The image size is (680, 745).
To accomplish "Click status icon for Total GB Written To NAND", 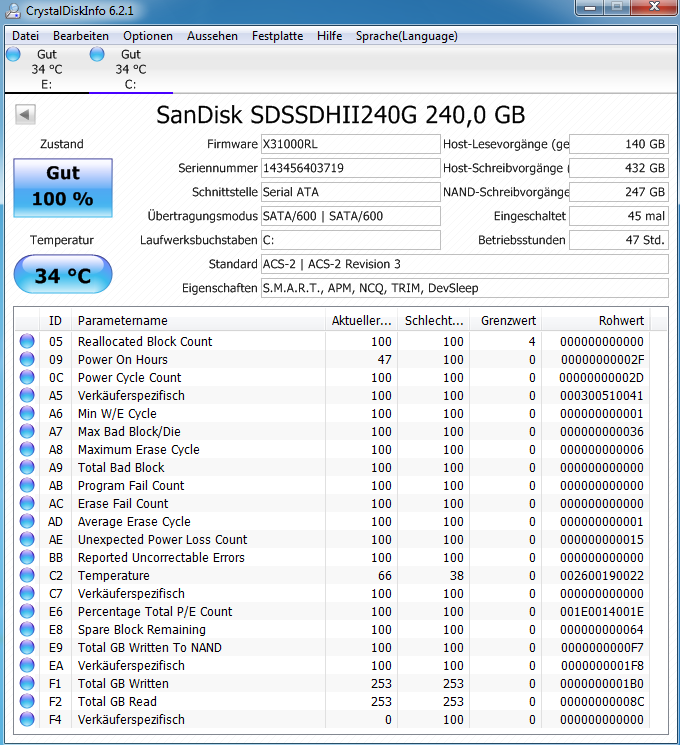I will coord(27,648).
